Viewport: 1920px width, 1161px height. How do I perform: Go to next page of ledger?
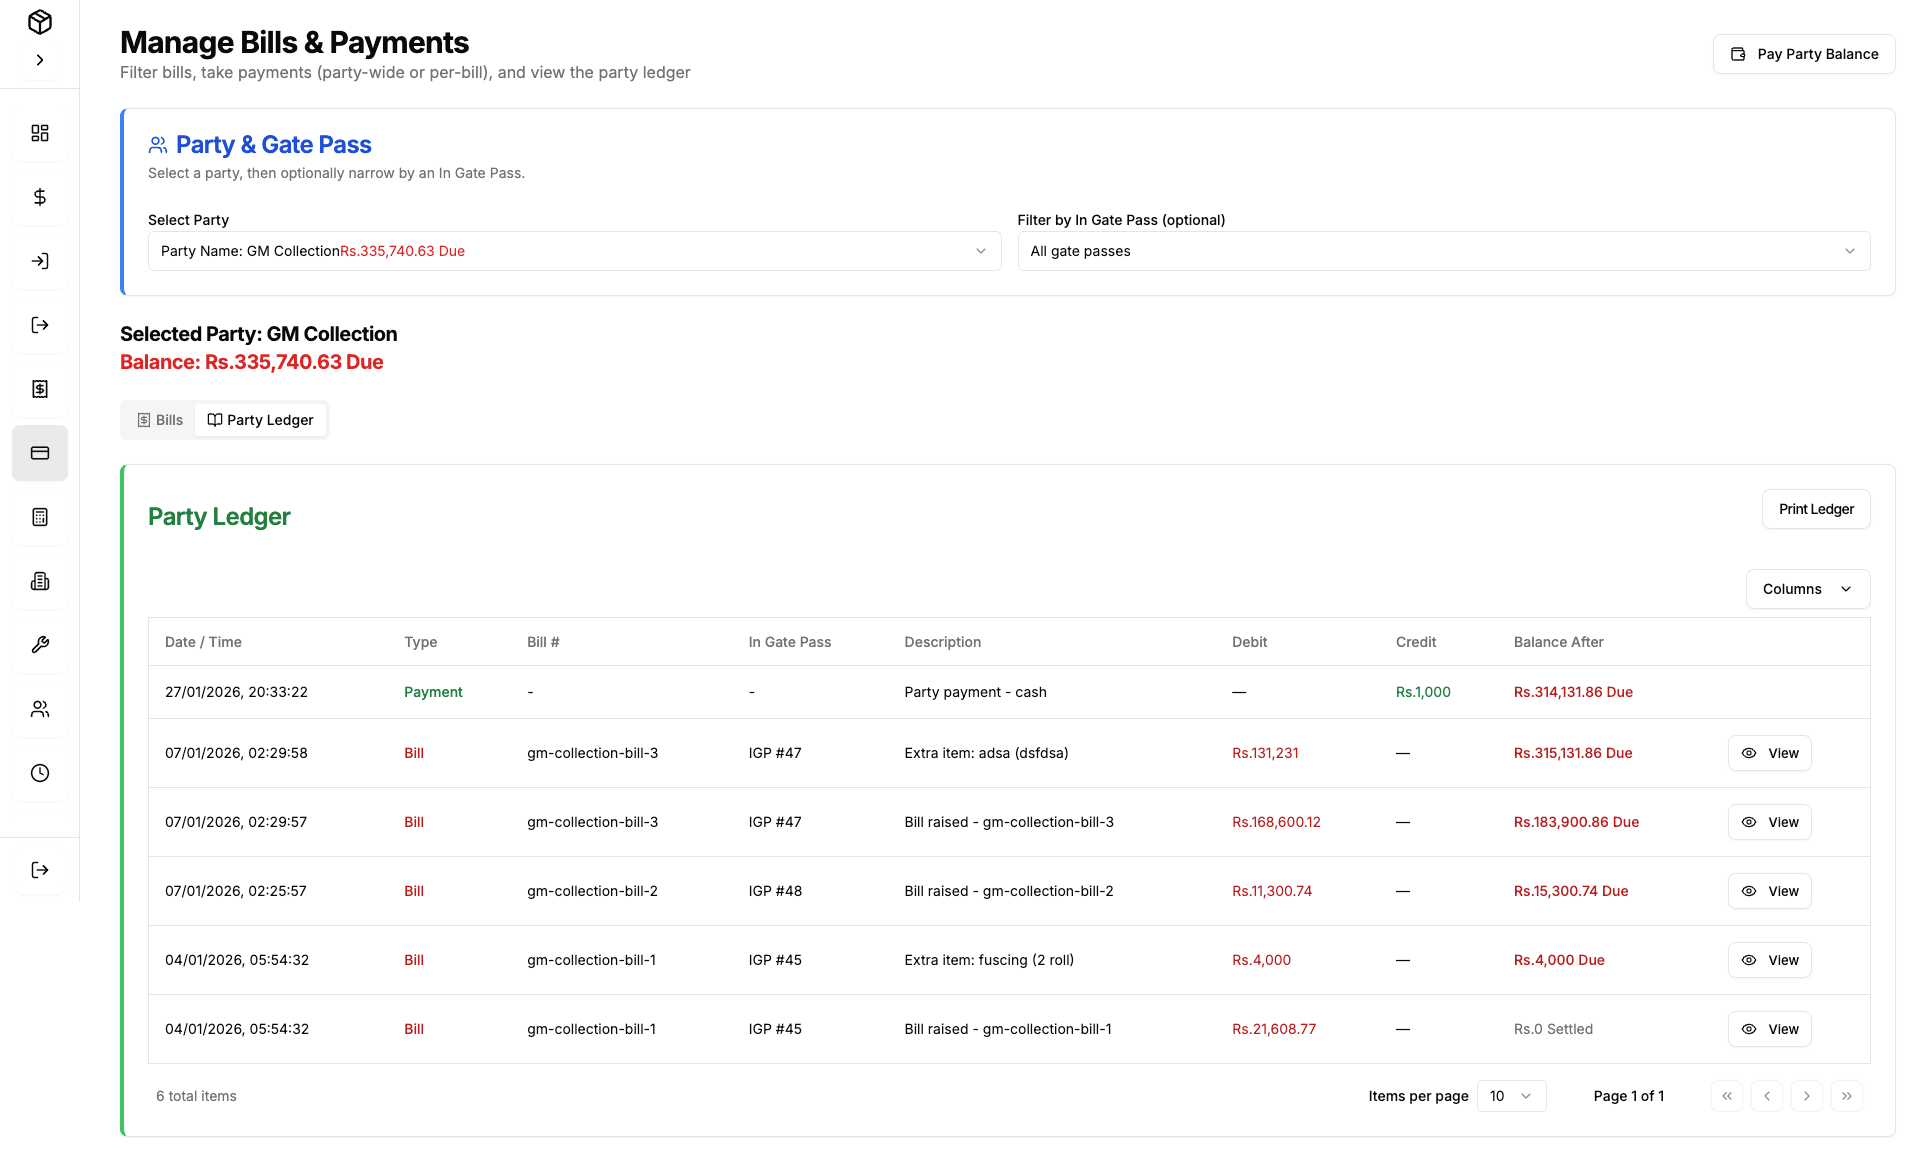click(x=1807, y=1096)
